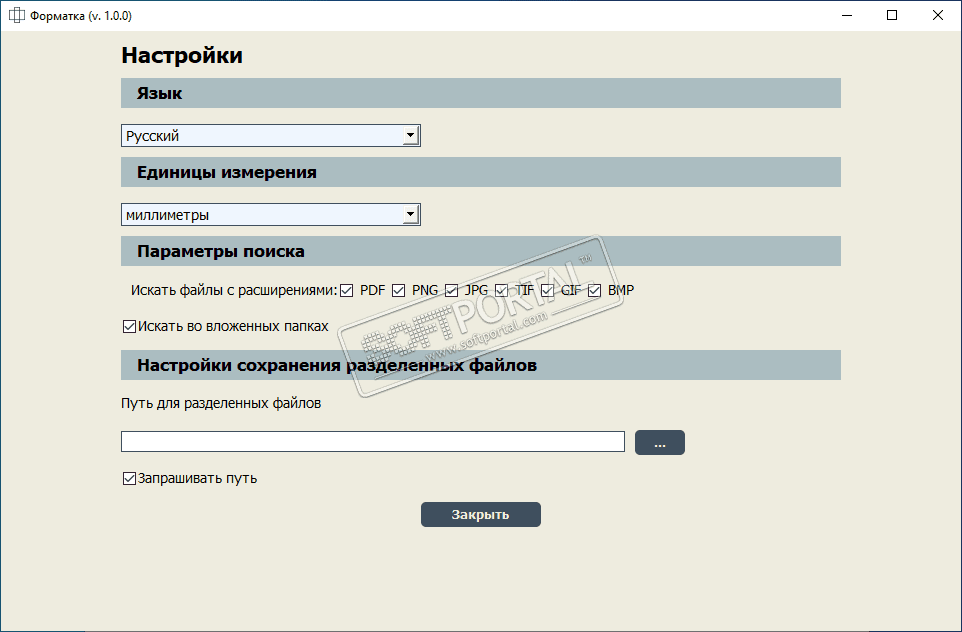This screenshot has width=962, height=632.
Task: Click the Настройки heading
Action: [182, 55]
